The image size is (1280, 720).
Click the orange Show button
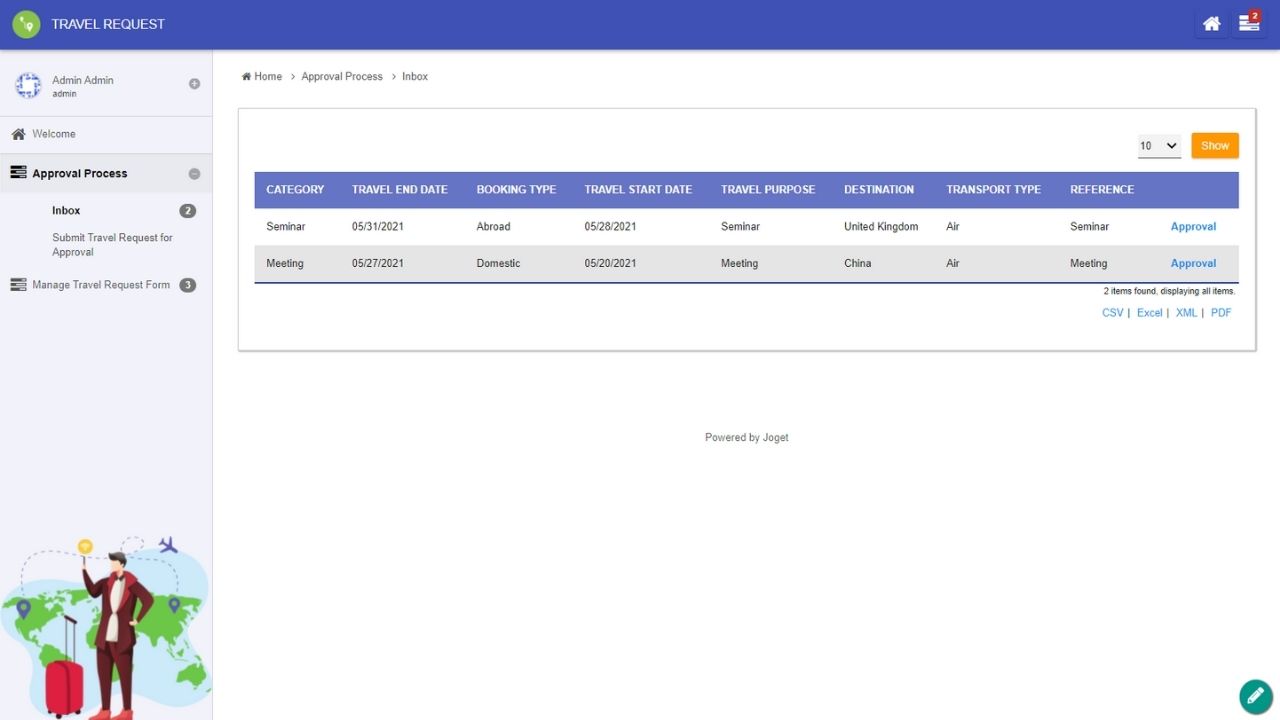(1214, 146)
